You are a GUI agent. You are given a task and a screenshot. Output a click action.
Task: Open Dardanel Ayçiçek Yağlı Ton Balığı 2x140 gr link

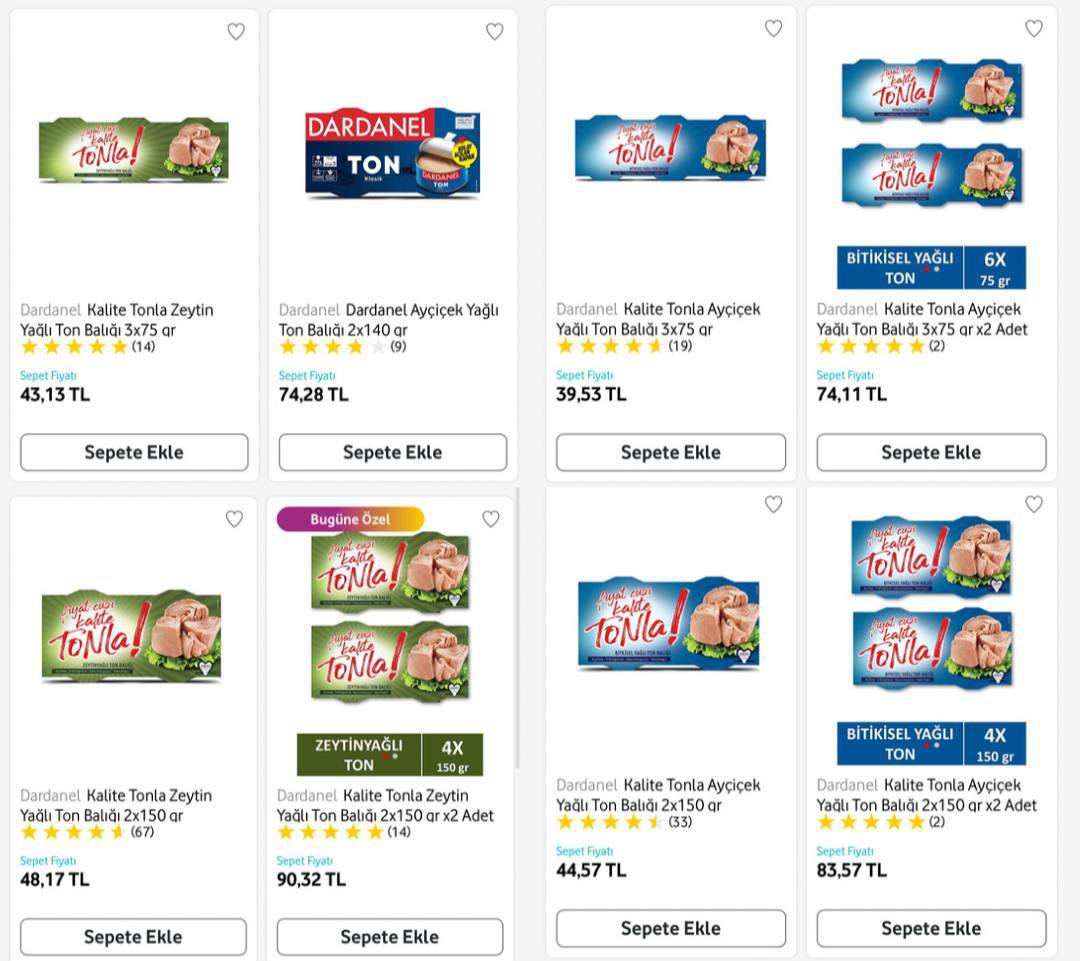tap(389, 319)
